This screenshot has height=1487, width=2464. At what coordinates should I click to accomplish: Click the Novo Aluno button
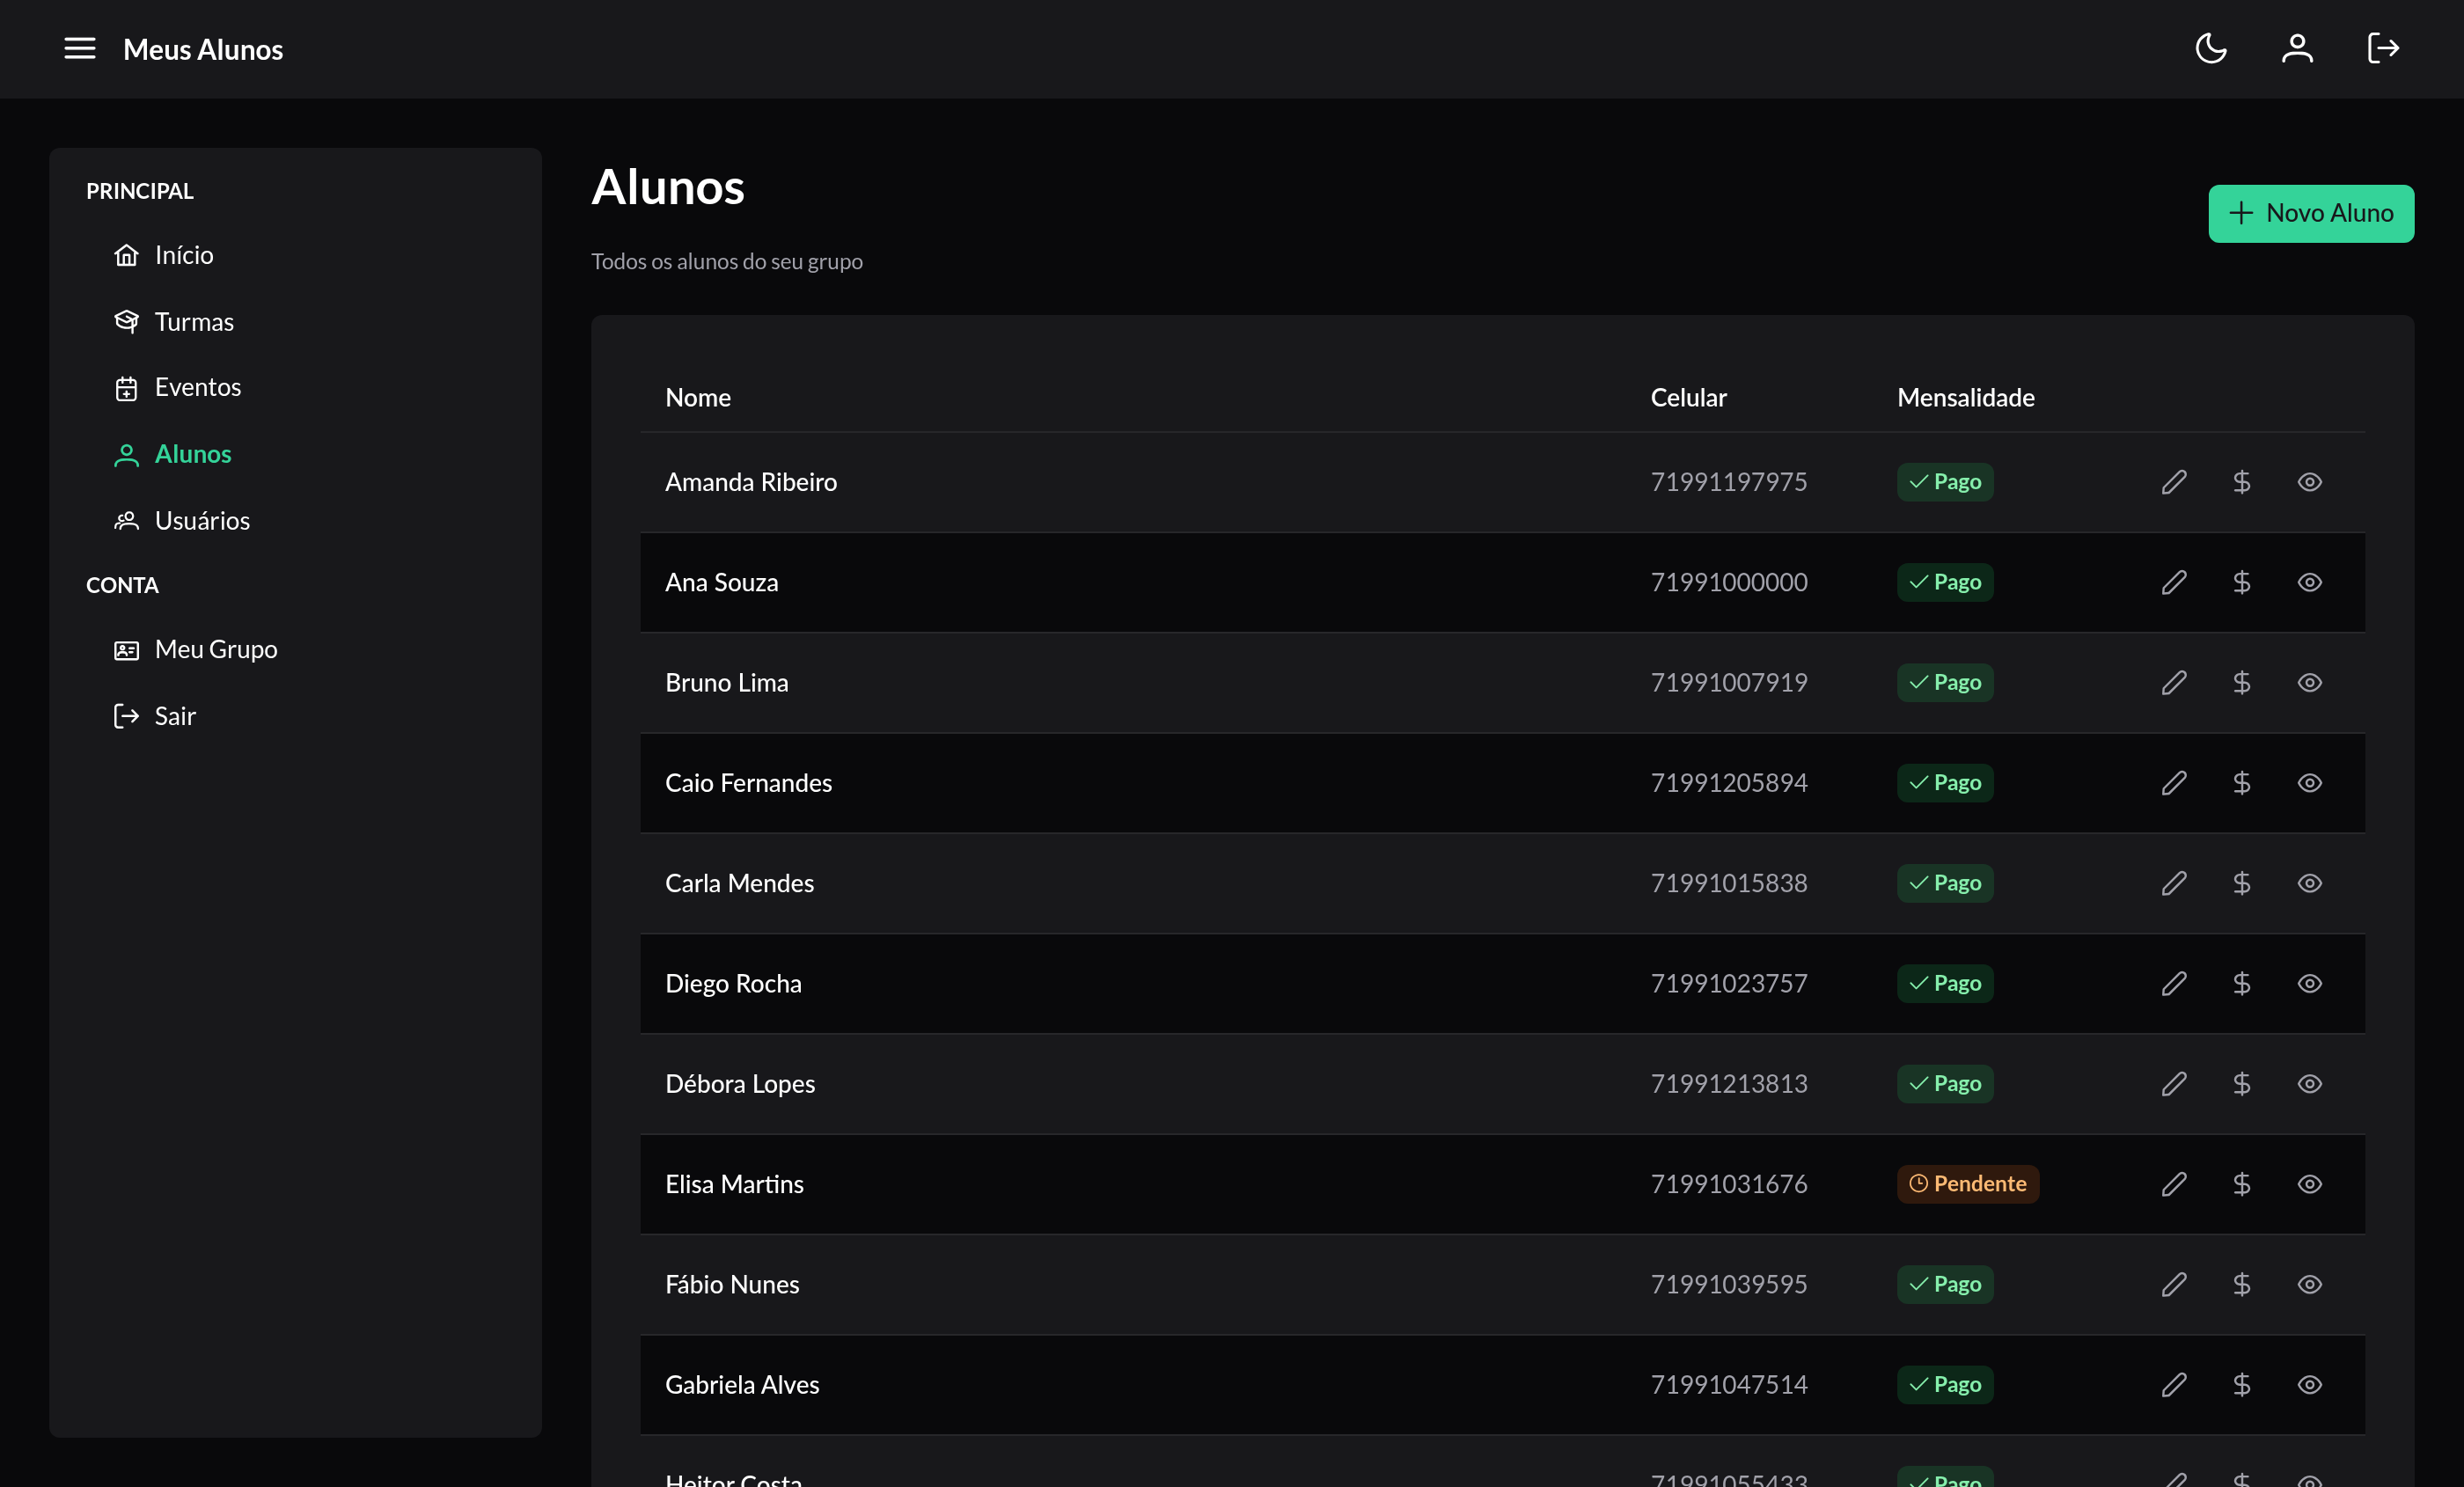(2311, 213)
